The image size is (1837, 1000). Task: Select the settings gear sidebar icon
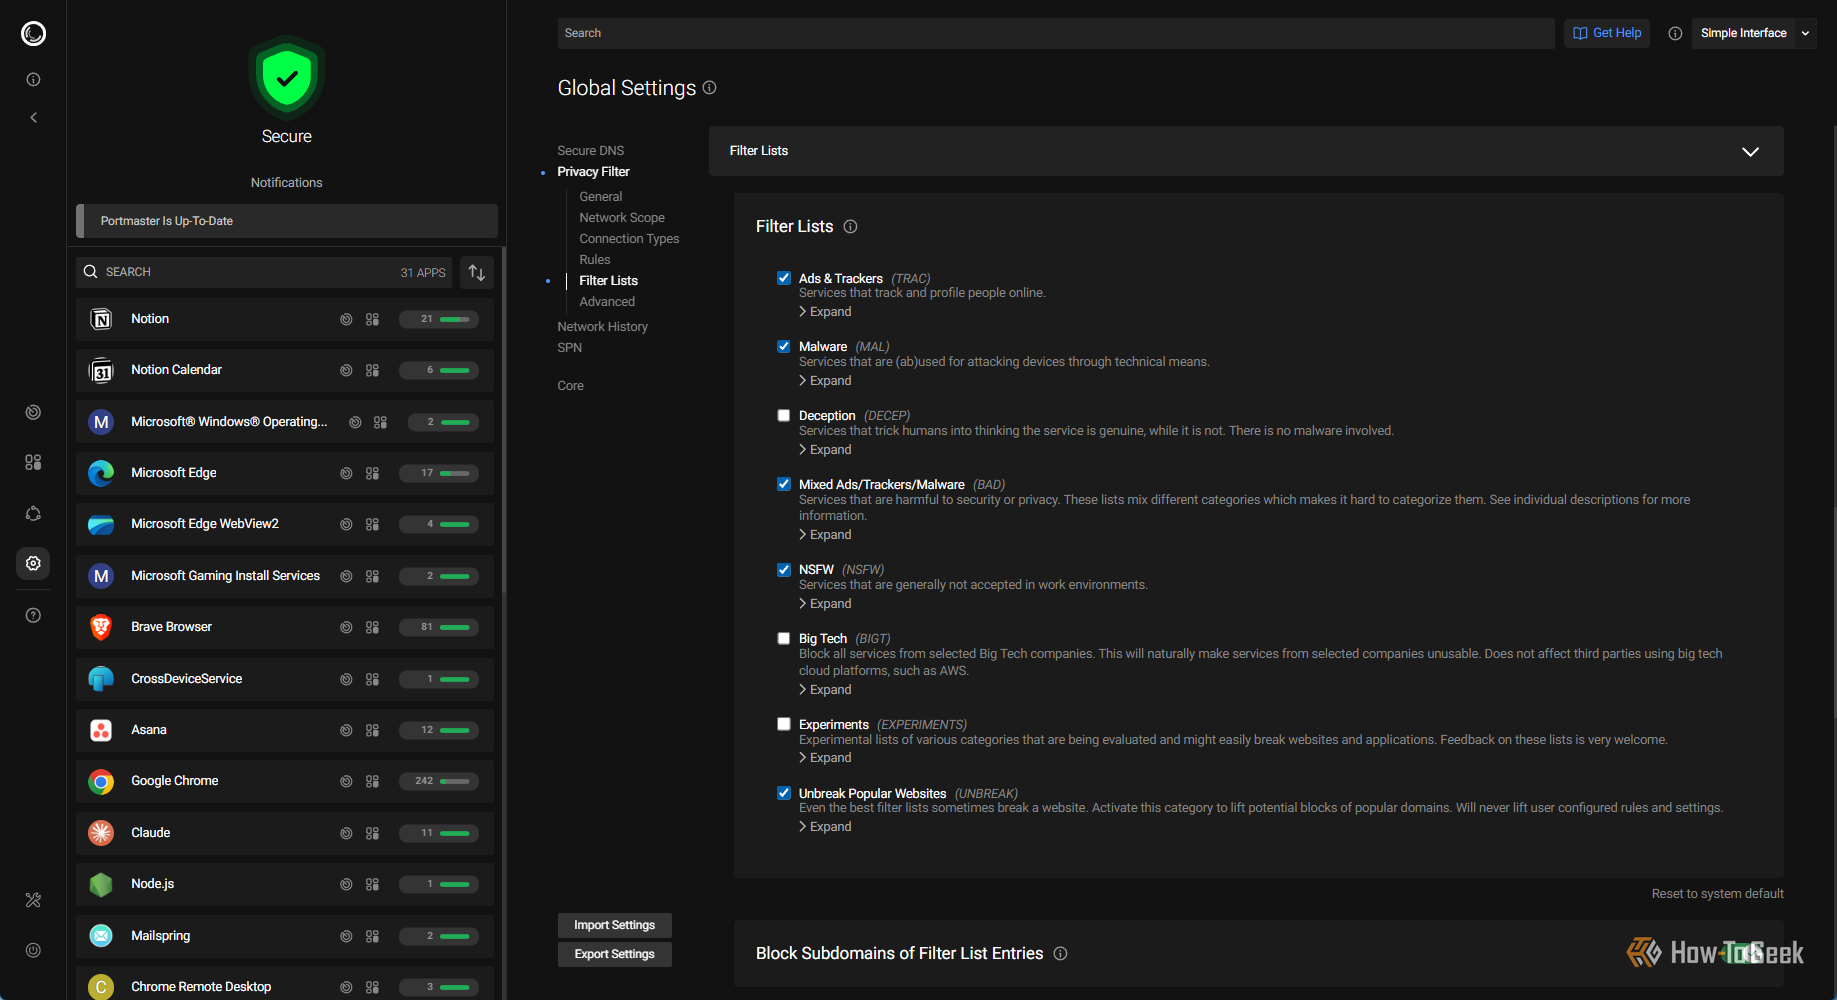33,563
